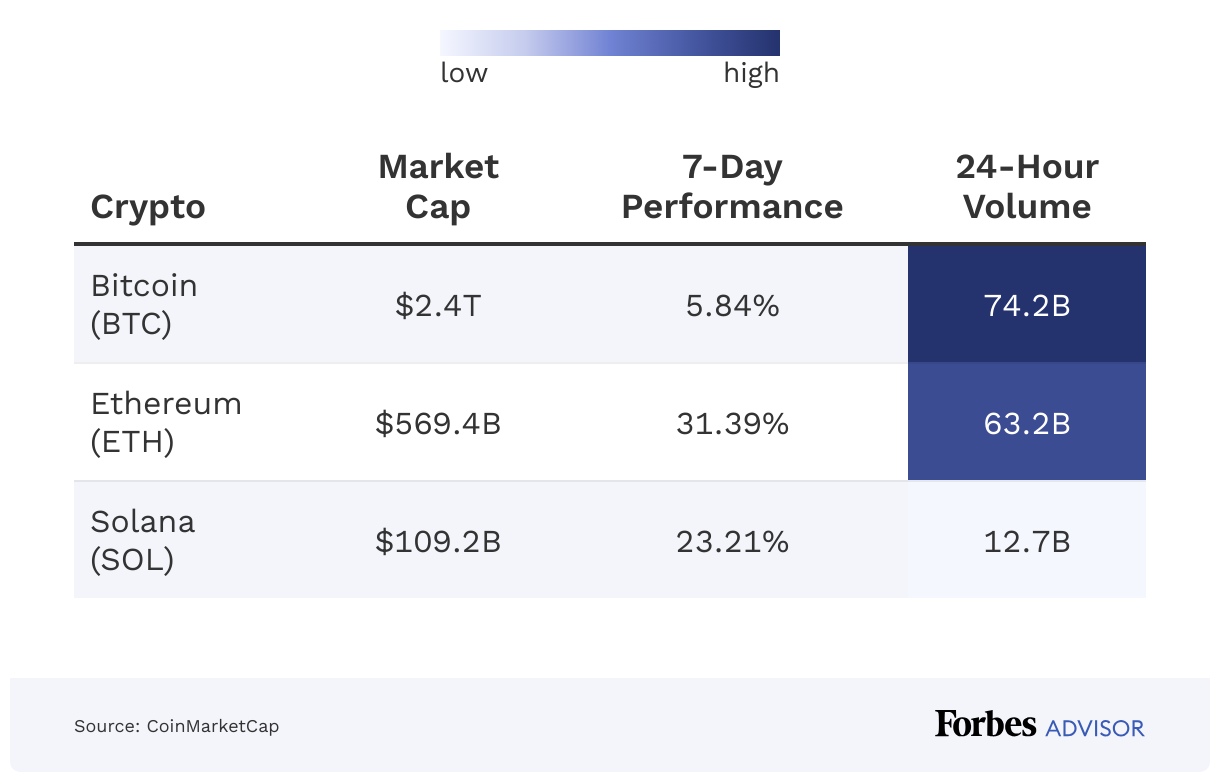The image size is (1220, 784).
Task: Select the 7-Day Performance column header
Action: 732,187
